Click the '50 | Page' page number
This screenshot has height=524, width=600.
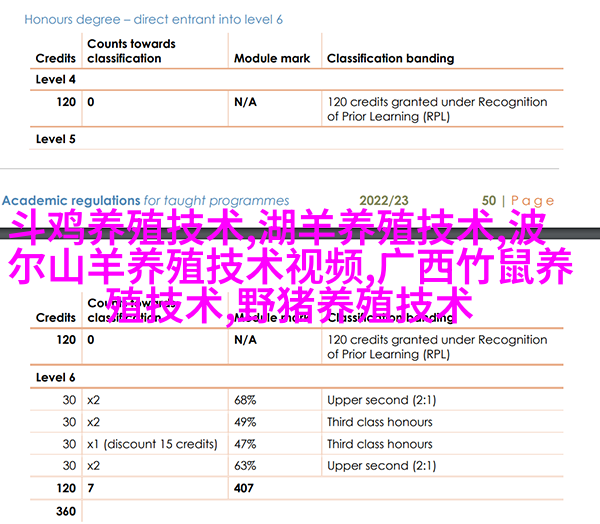(x=518, y=201)
